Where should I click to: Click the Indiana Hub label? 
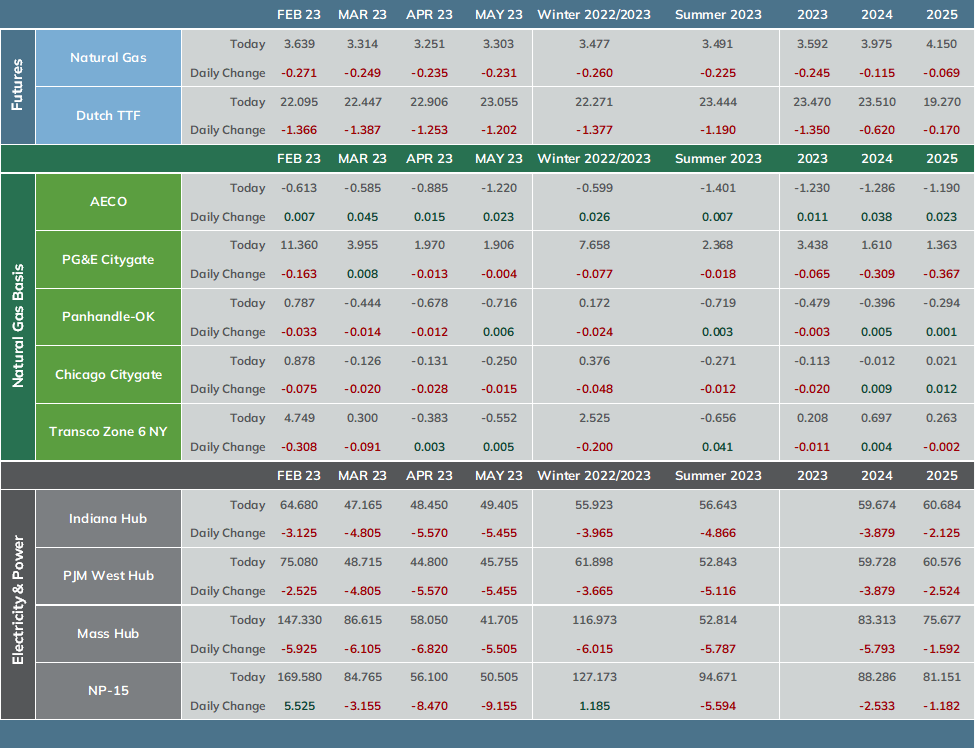pyautogui.click(x=108, y=519)
